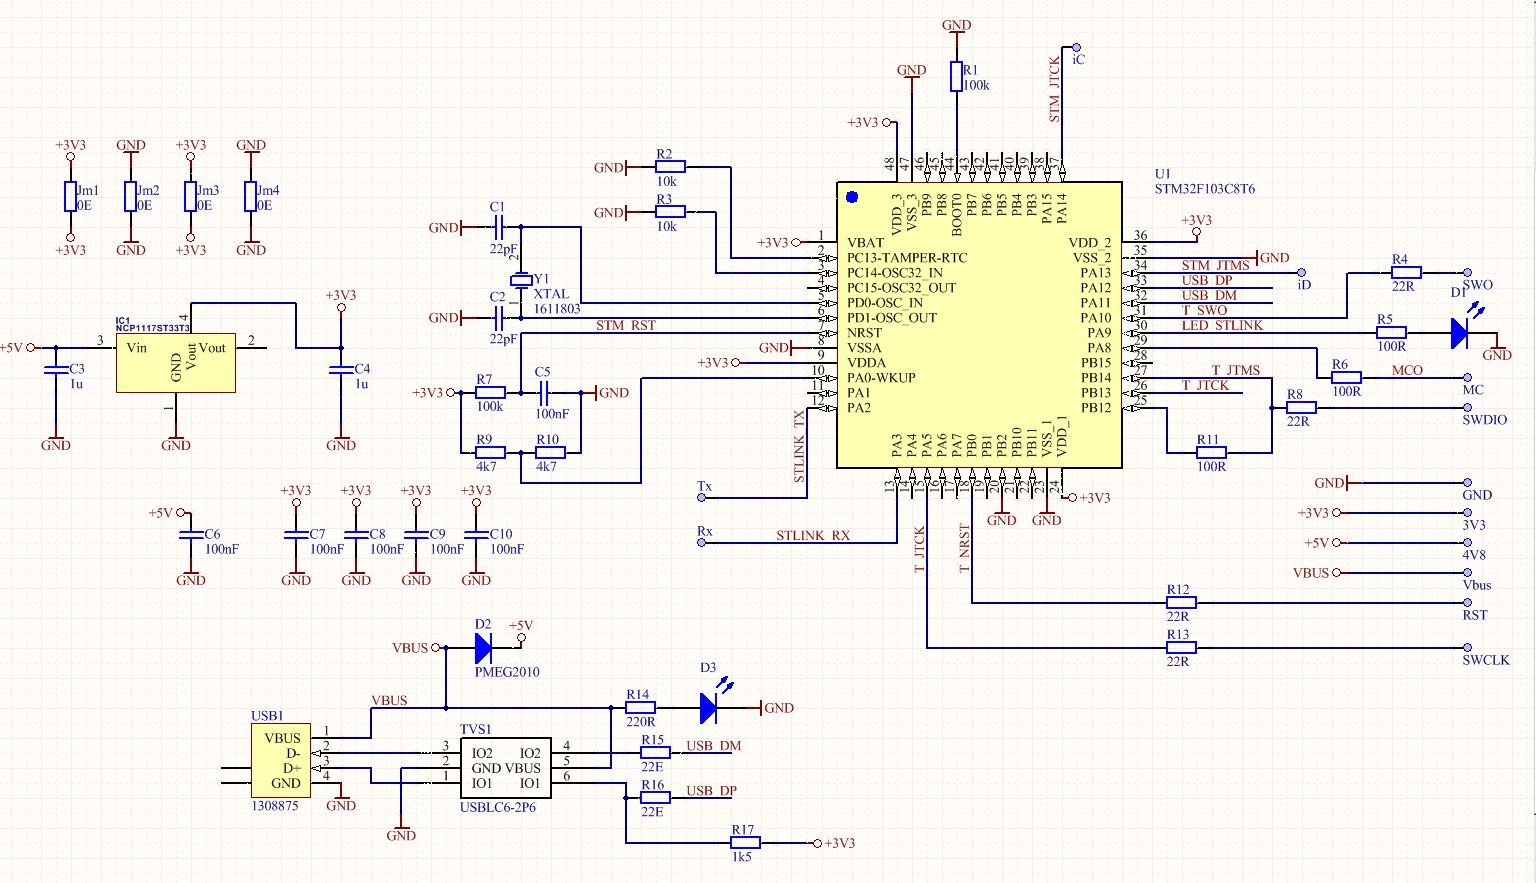The width and height of the screenshot is (1536, 883).
Task: Click the USBLC6-2P6 part label
Action: coord(498,806)
